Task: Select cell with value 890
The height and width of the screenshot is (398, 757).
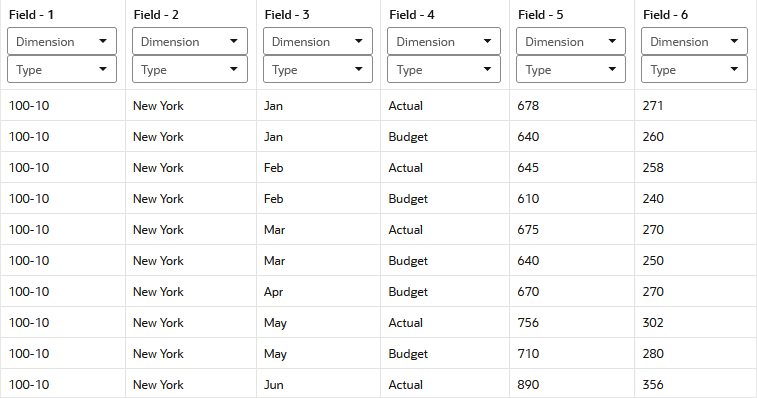Action: tap(572, 384)
